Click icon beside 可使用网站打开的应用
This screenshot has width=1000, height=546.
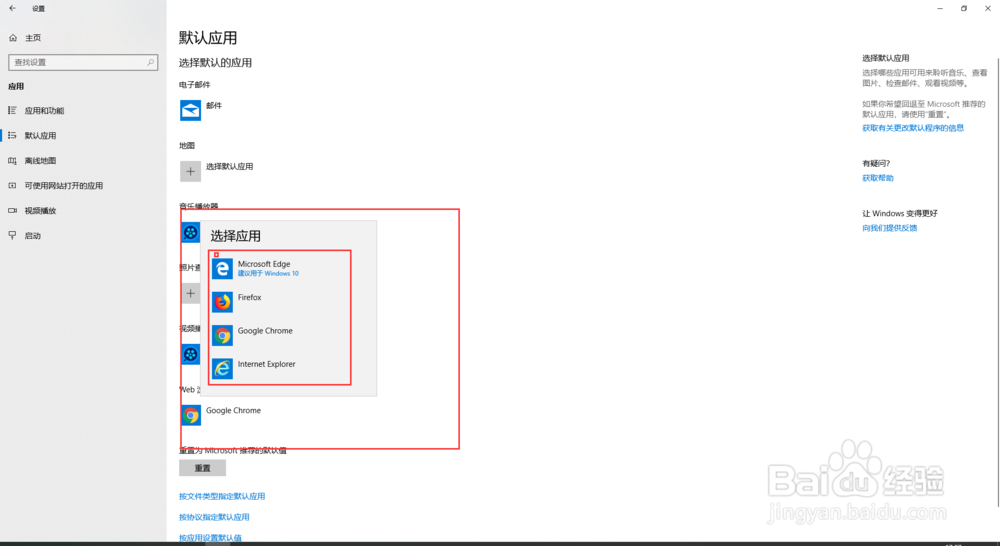tap(12, 186)
